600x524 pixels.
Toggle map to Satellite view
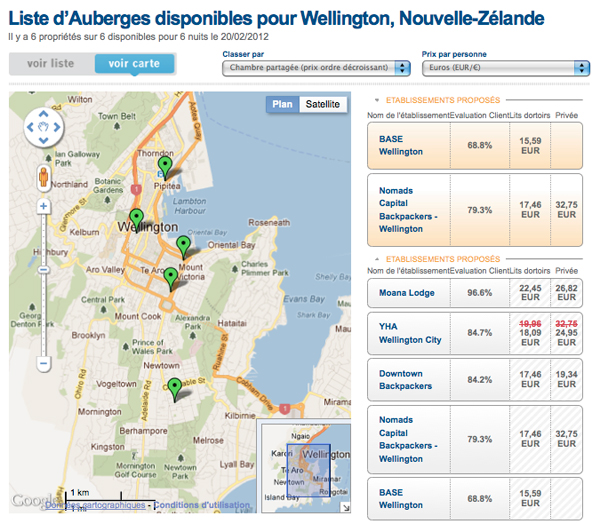(322, 104)
